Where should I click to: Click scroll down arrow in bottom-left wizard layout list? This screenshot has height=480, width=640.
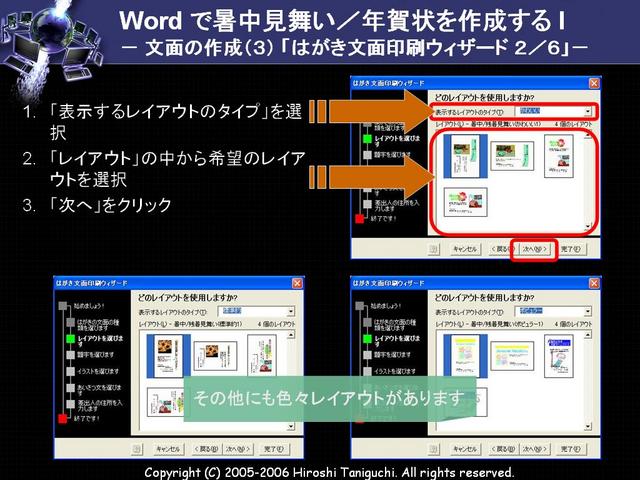291,426
